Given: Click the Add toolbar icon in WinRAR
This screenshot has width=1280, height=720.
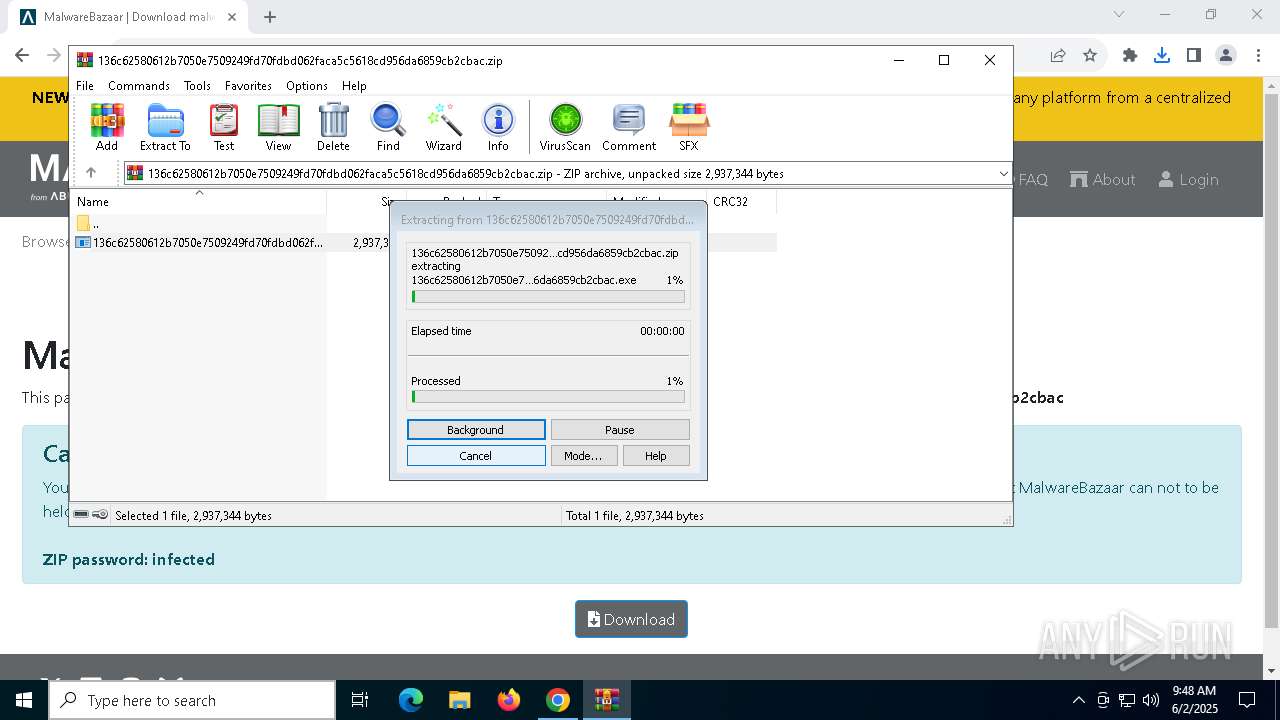Looking at the screenshot, I should tap(107, 127).
